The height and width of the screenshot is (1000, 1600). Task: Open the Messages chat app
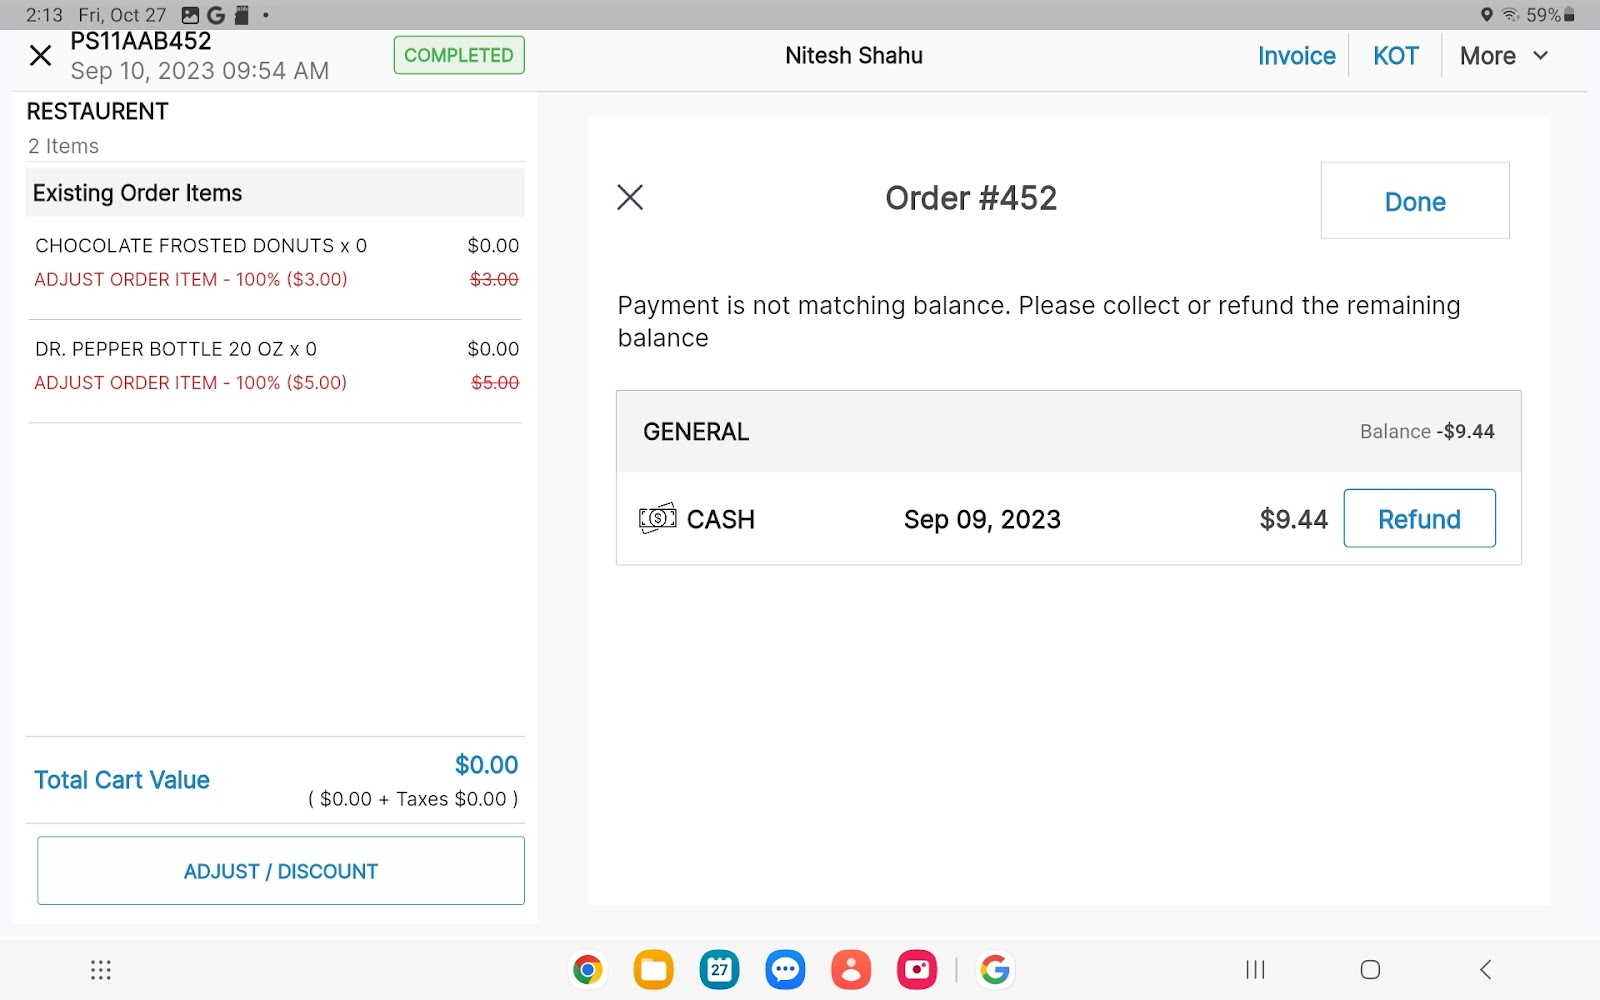[785, 969]
